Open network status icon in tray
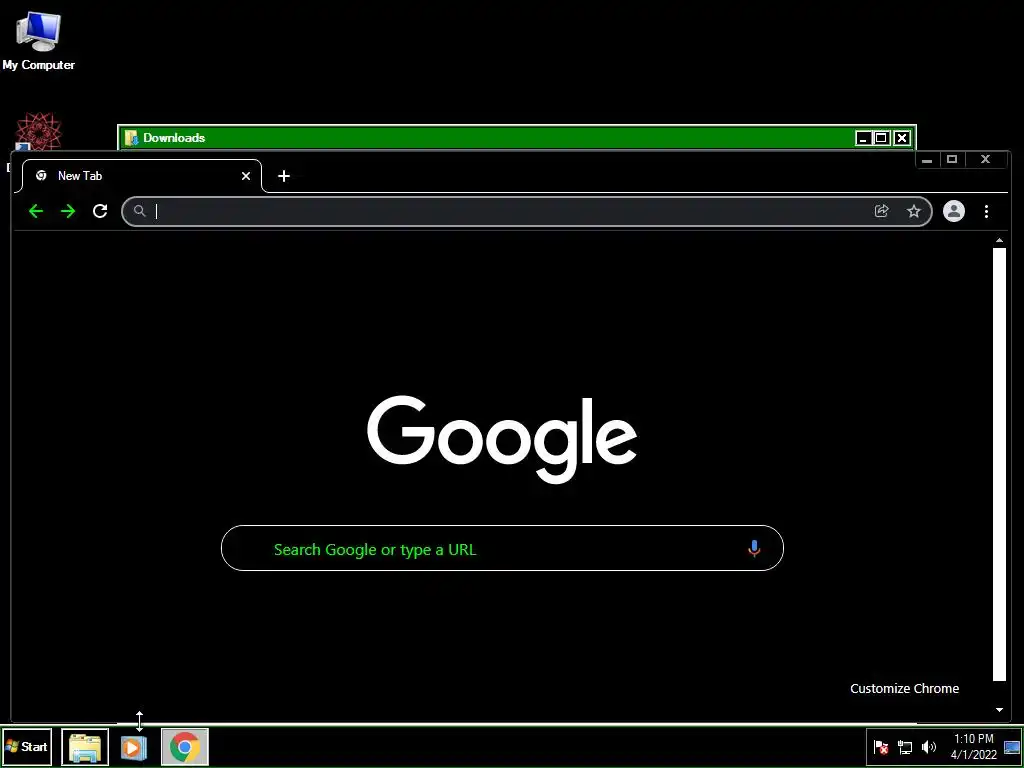 [x=905, y=747]
